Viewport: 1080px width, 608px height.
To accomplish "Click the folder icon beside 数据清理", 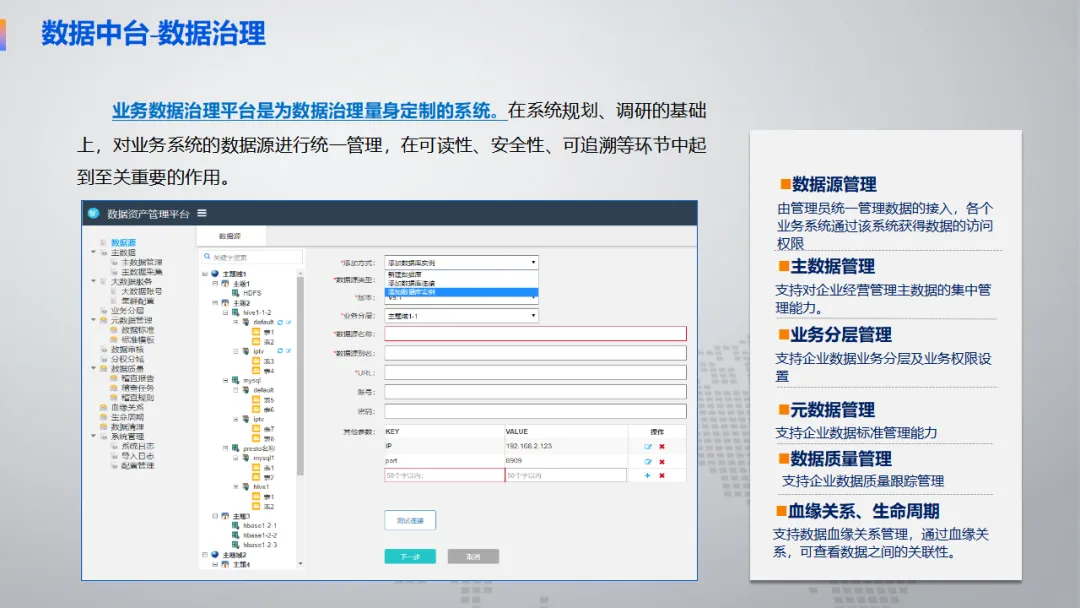I will click(104, 427).
